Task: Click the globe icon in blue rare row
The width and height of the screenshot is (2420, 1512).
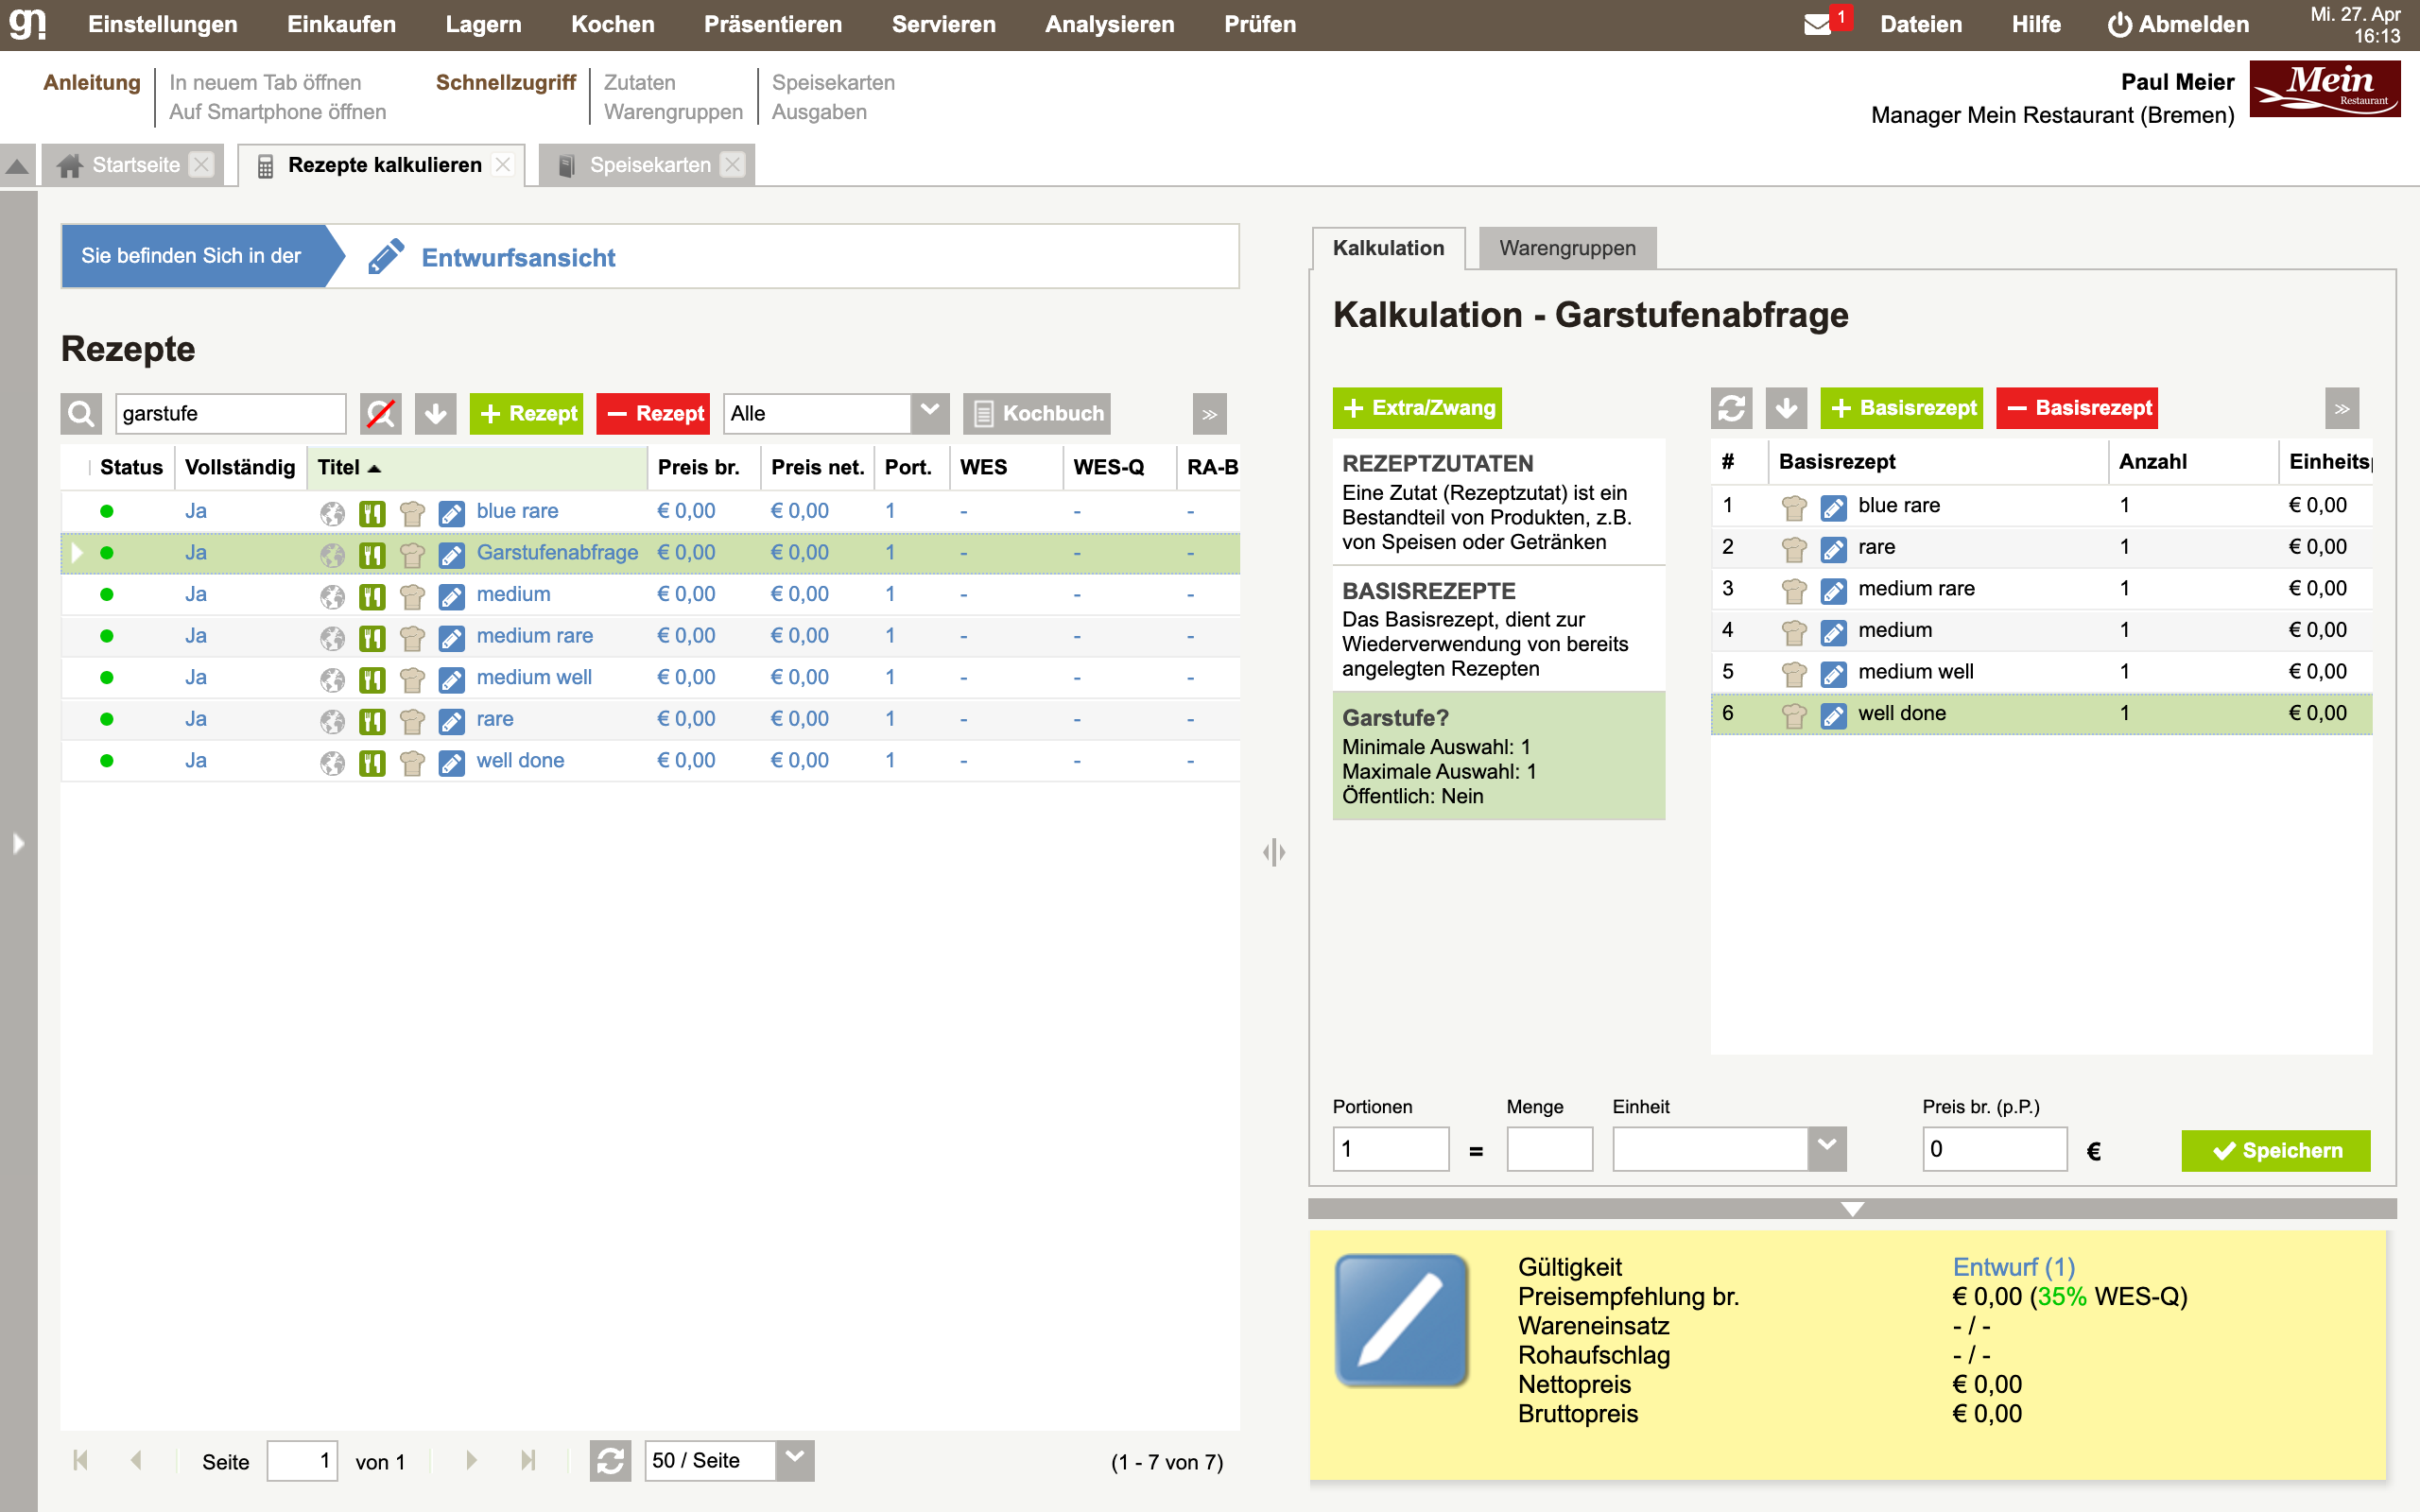Action: [x=332, y=512]
